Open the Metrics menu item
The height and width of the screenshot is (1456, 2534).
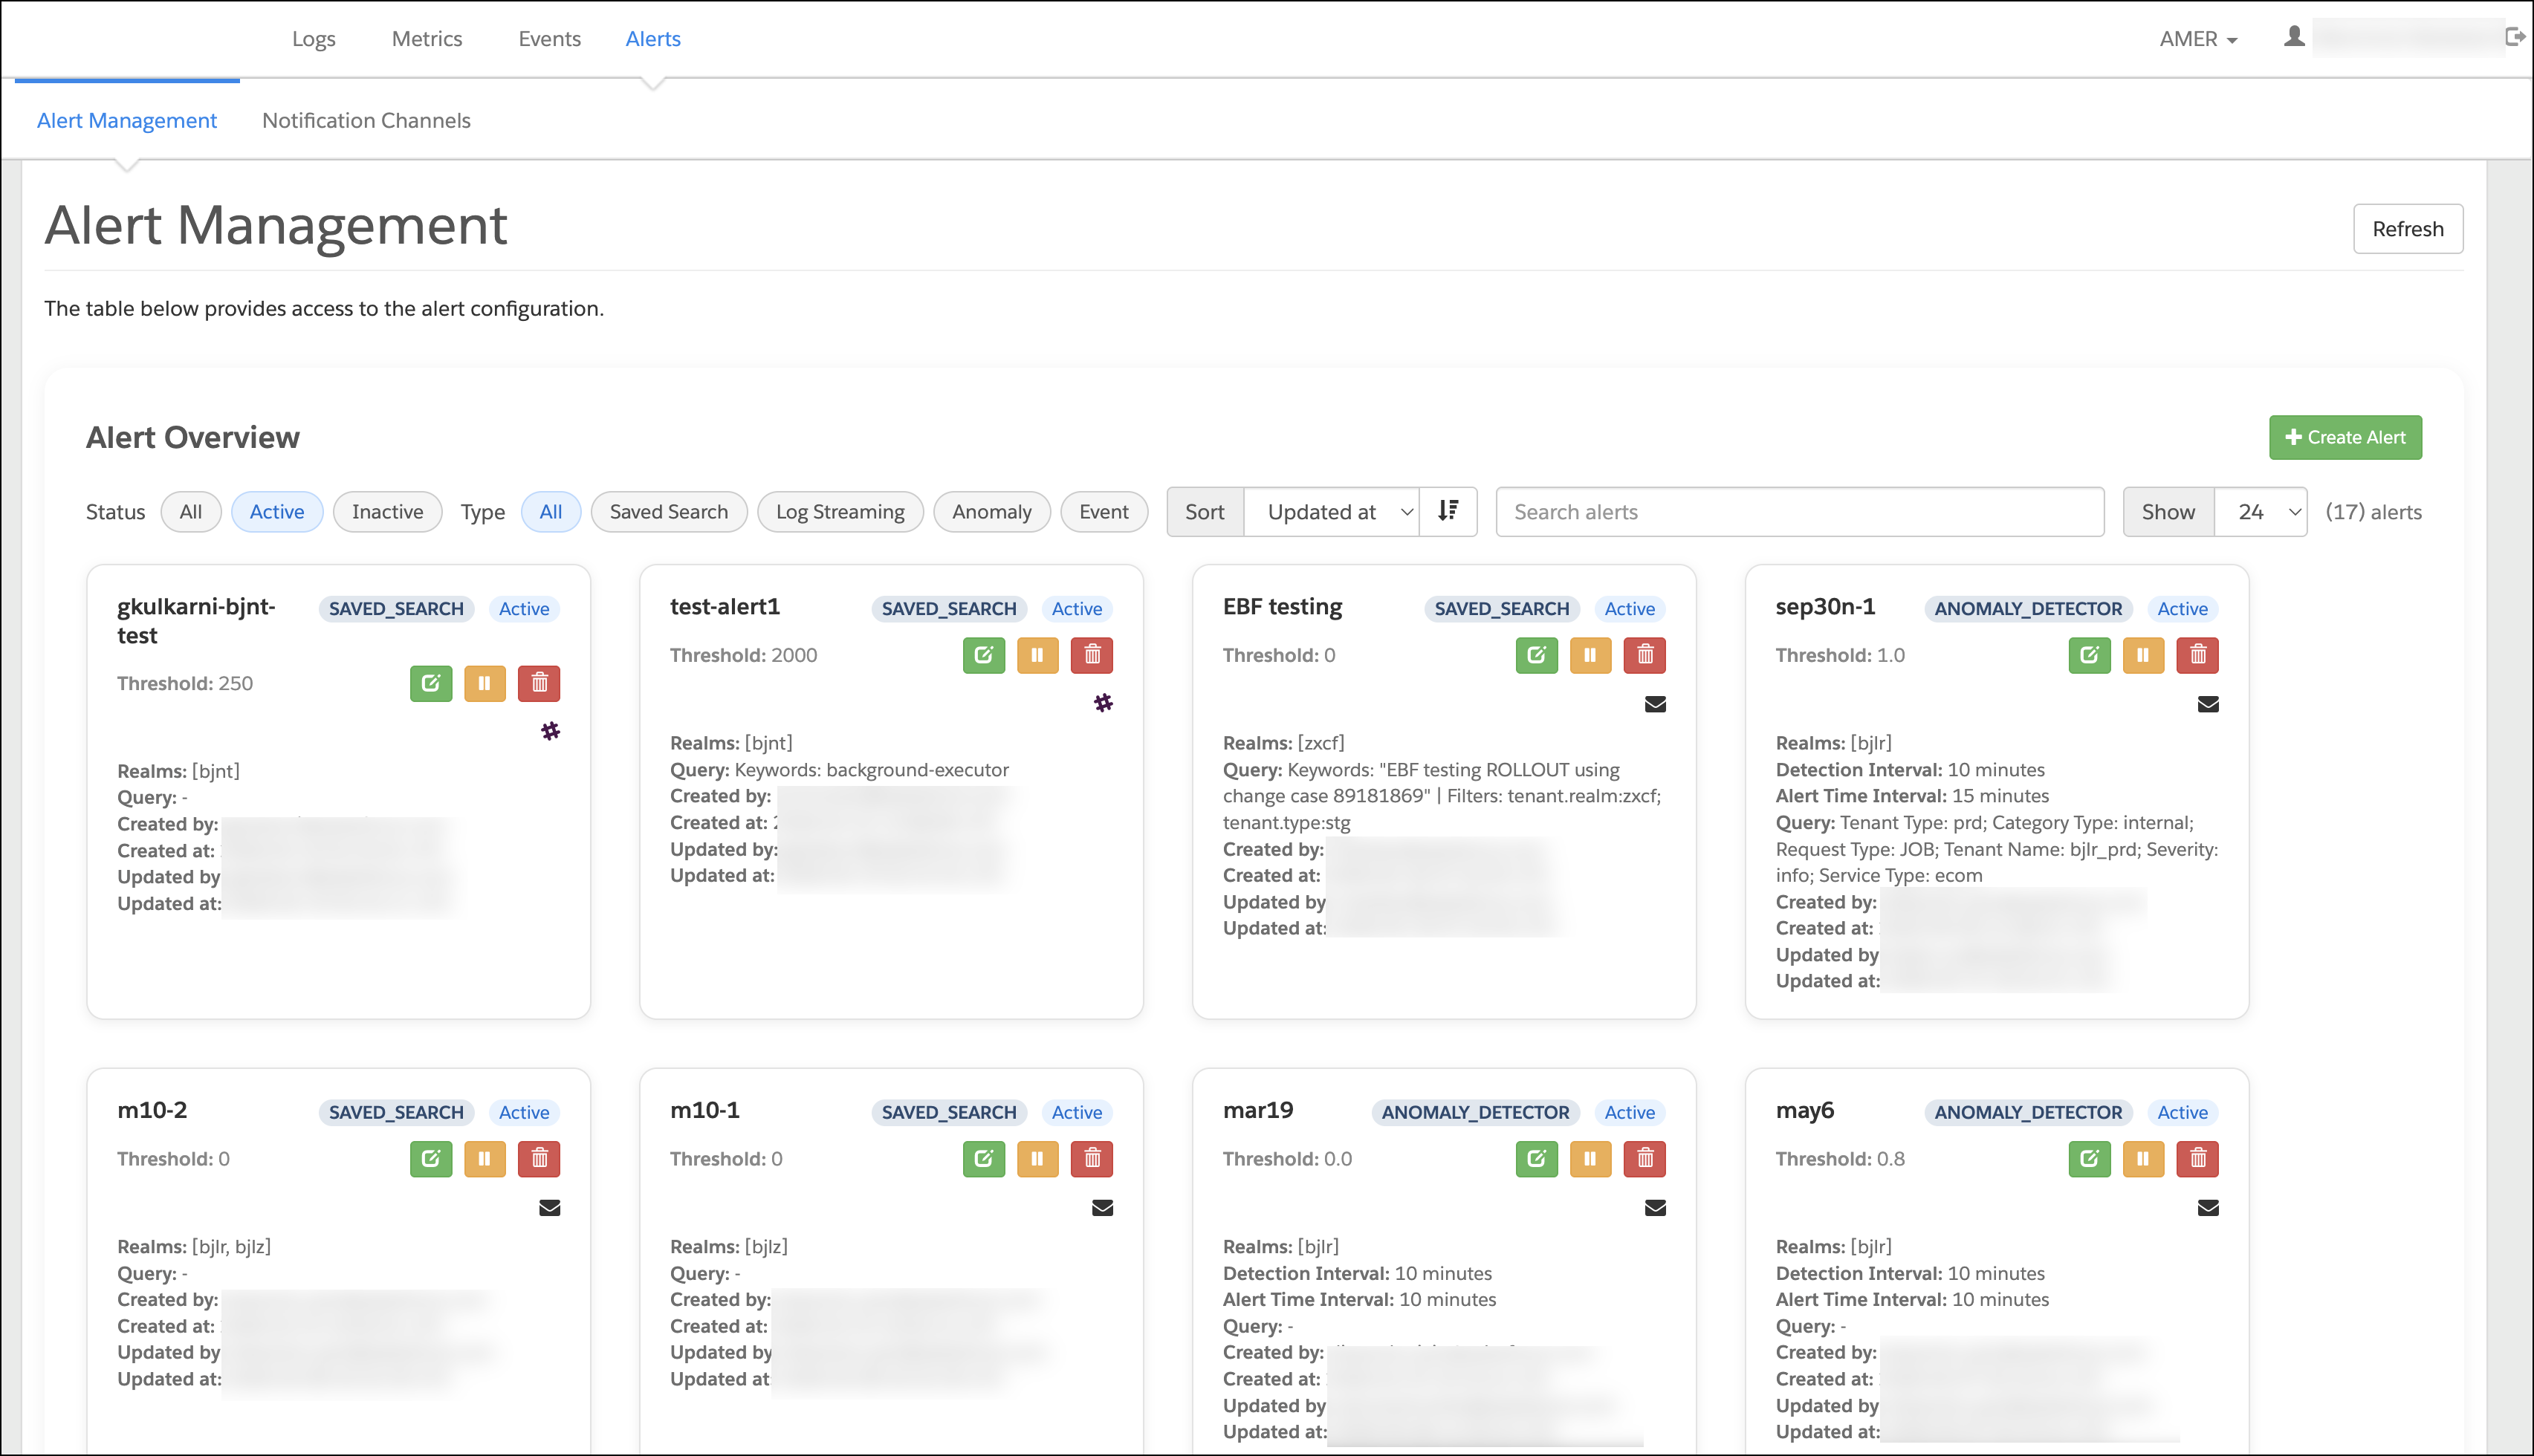coord(427,39)
